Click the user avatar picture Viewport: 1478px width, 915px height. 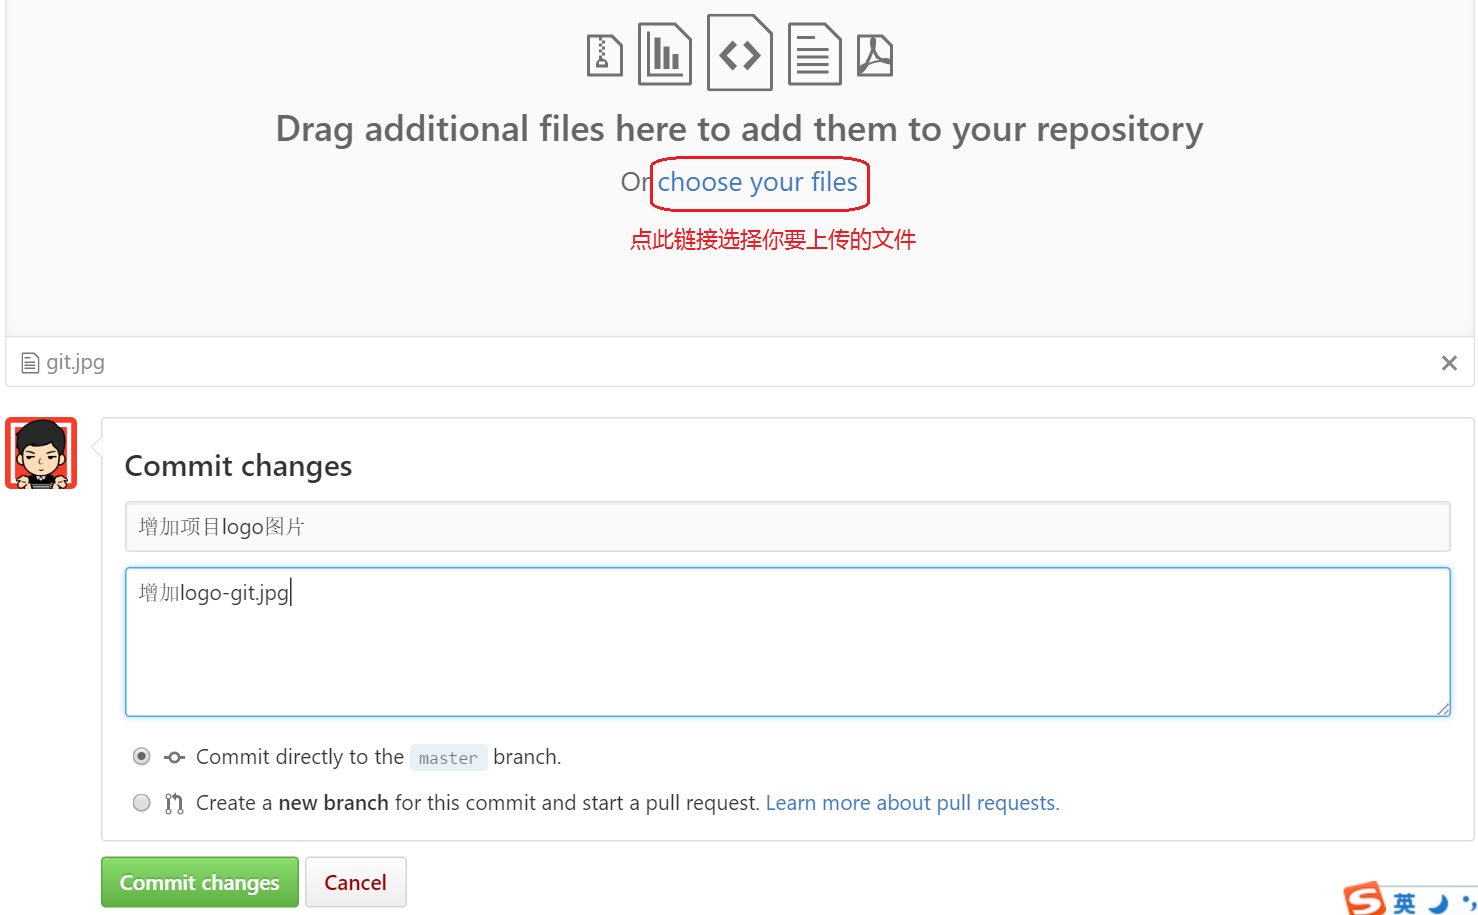(x=41, y=453)
